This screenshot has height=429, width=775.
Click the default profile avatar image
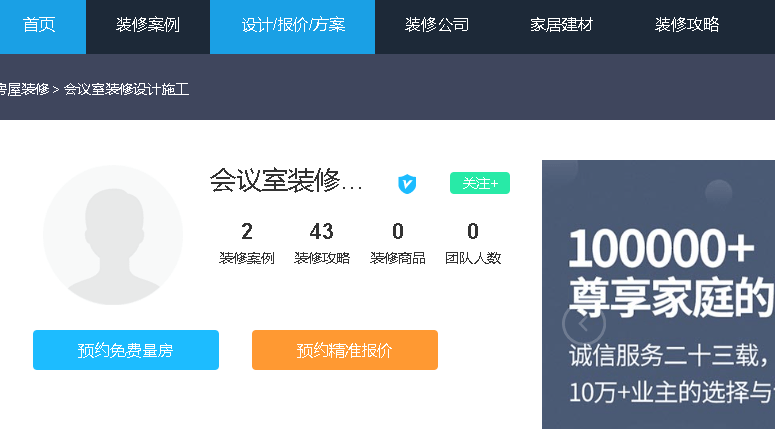(x=113, y=235)
